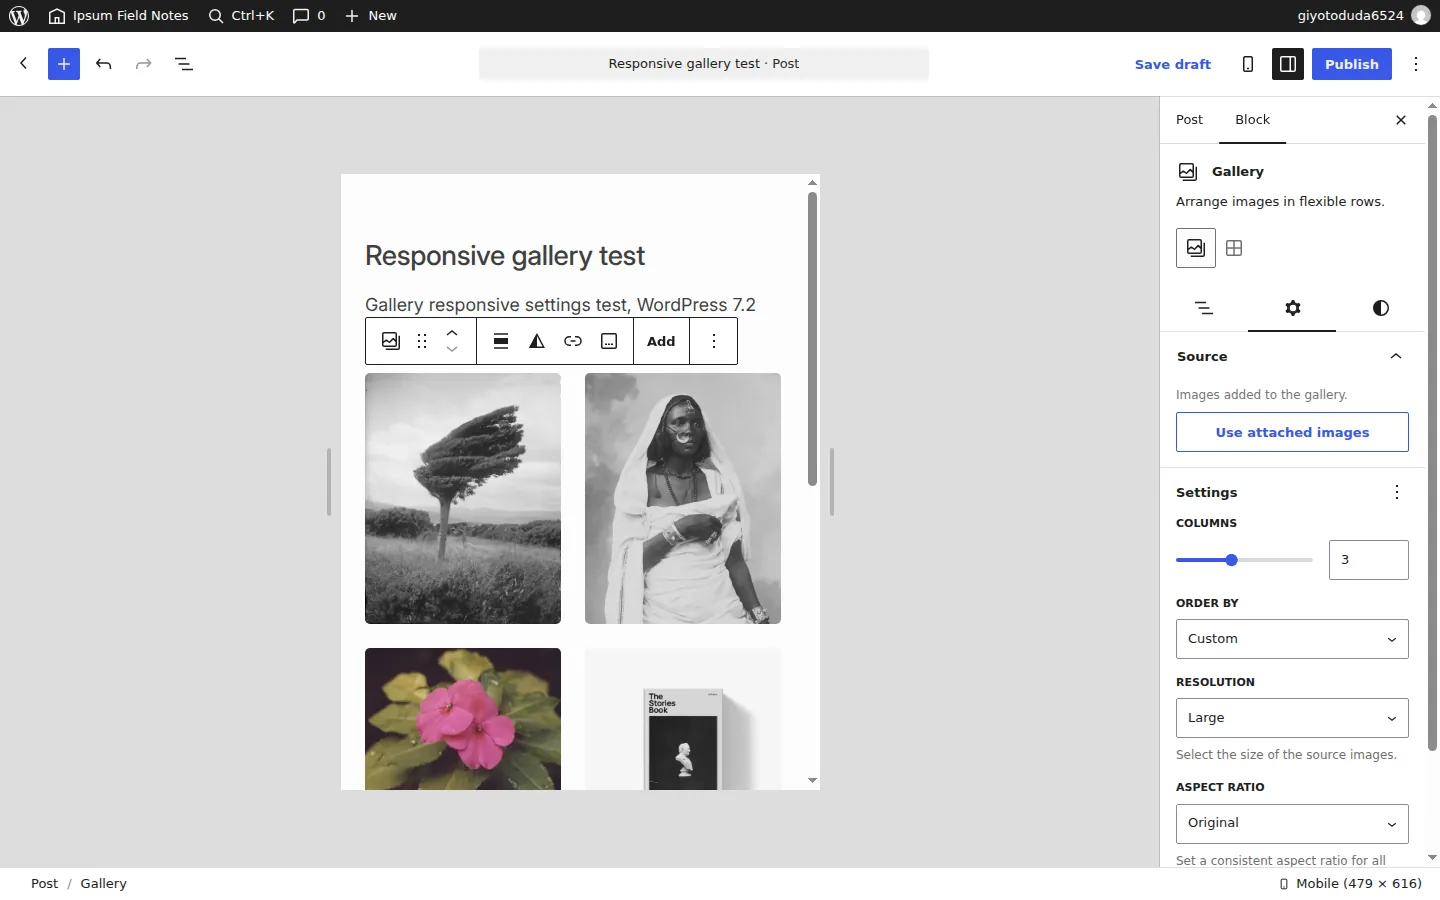The image size is (1440, 900).
Task: Open the document overview list view
Action: pos(184,64)
